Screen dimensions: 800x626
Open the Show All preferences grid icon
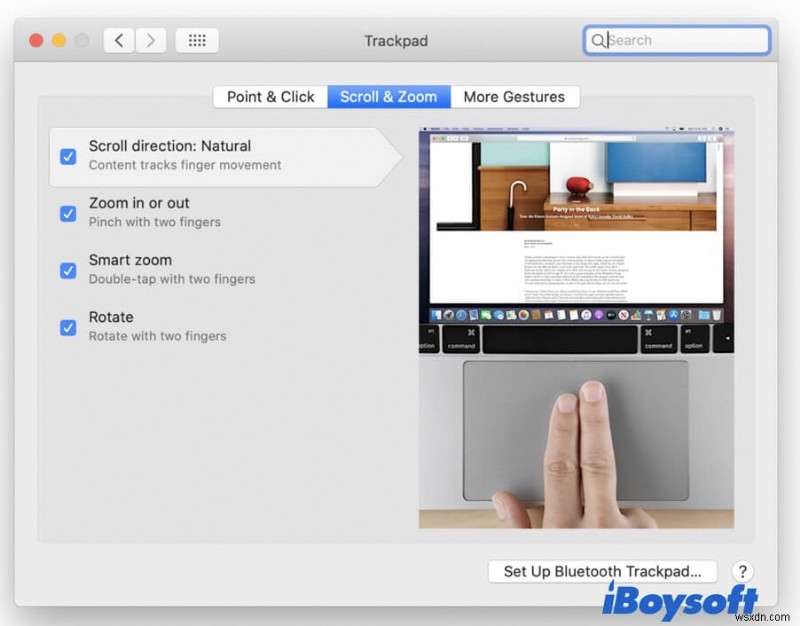(x=196, y=40)
